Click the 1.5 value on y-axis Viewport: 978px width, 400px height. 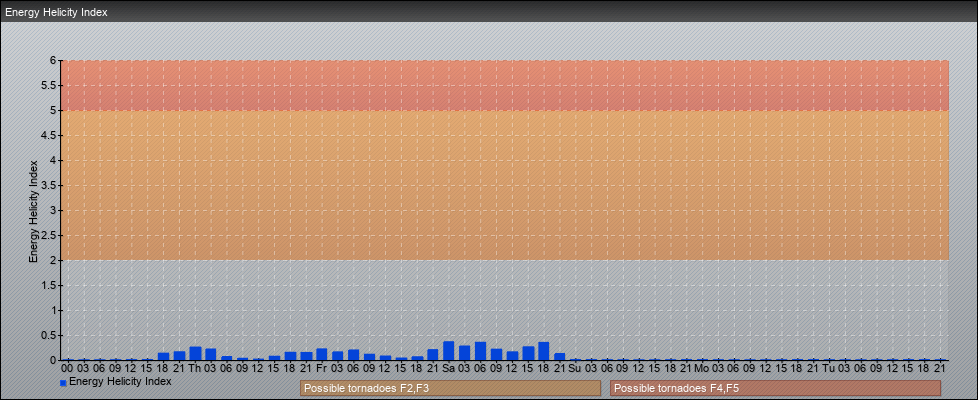(49, 285)
